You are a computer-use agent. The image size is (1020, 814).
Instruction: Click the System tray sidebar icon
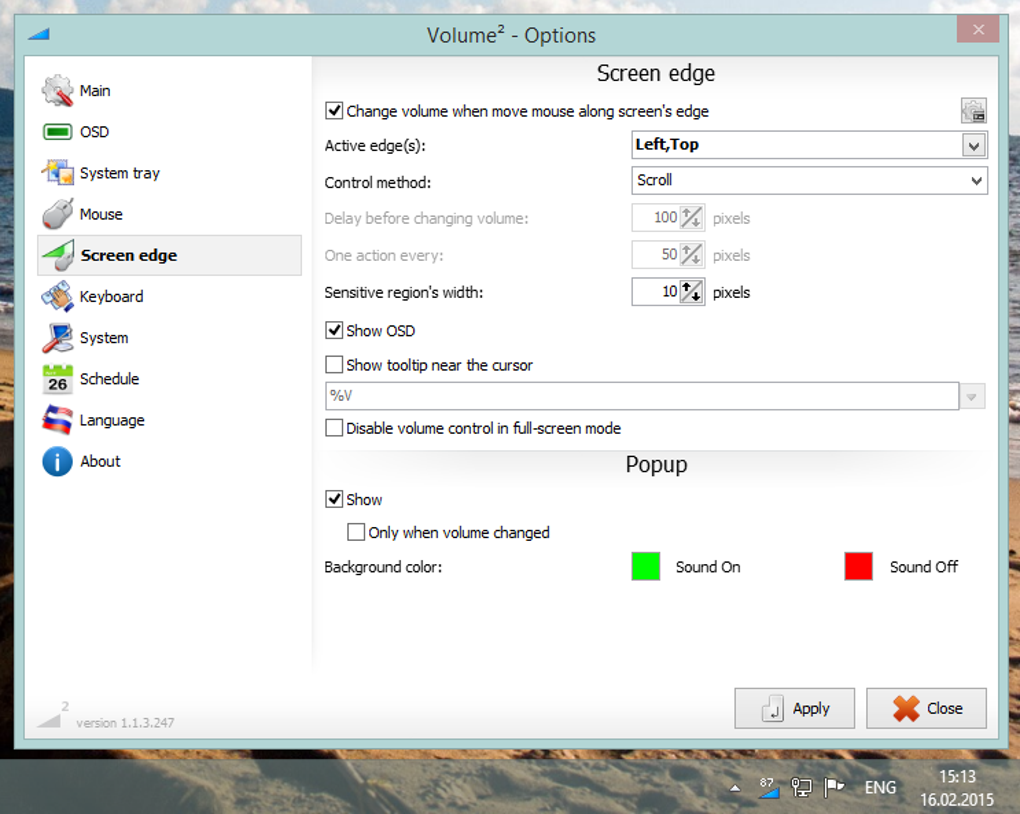click(57, 173)
